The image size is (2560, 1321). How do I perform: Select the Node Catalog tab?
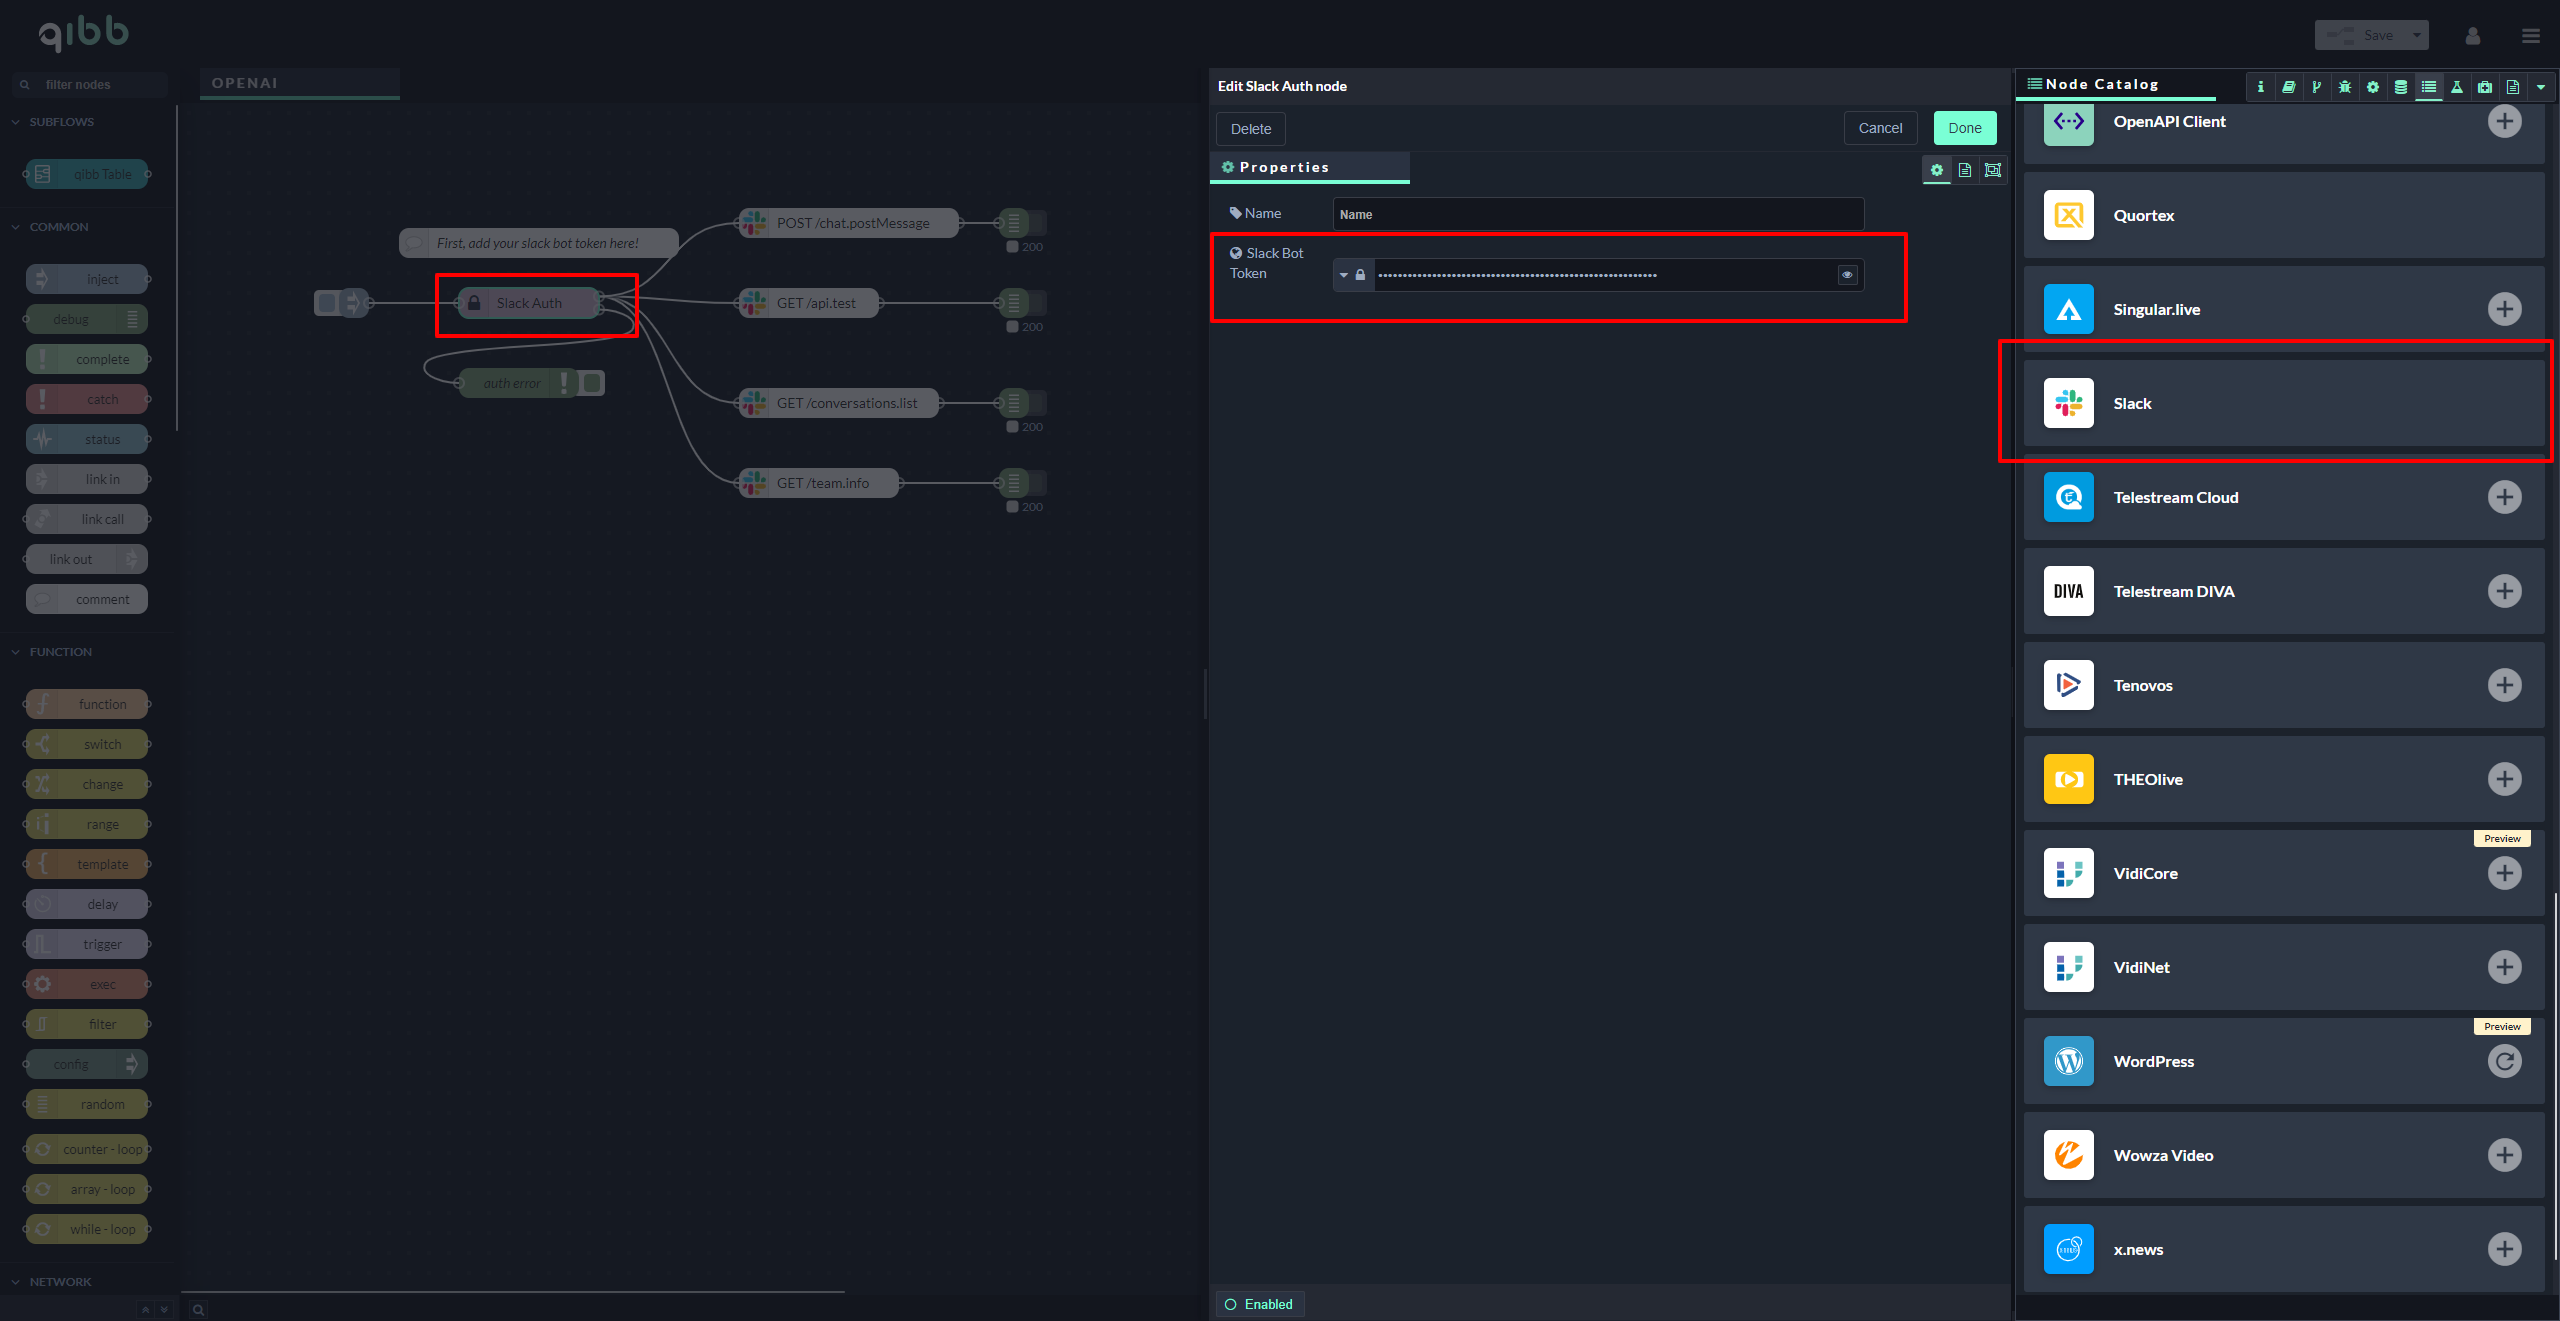tap(2117, 84)
